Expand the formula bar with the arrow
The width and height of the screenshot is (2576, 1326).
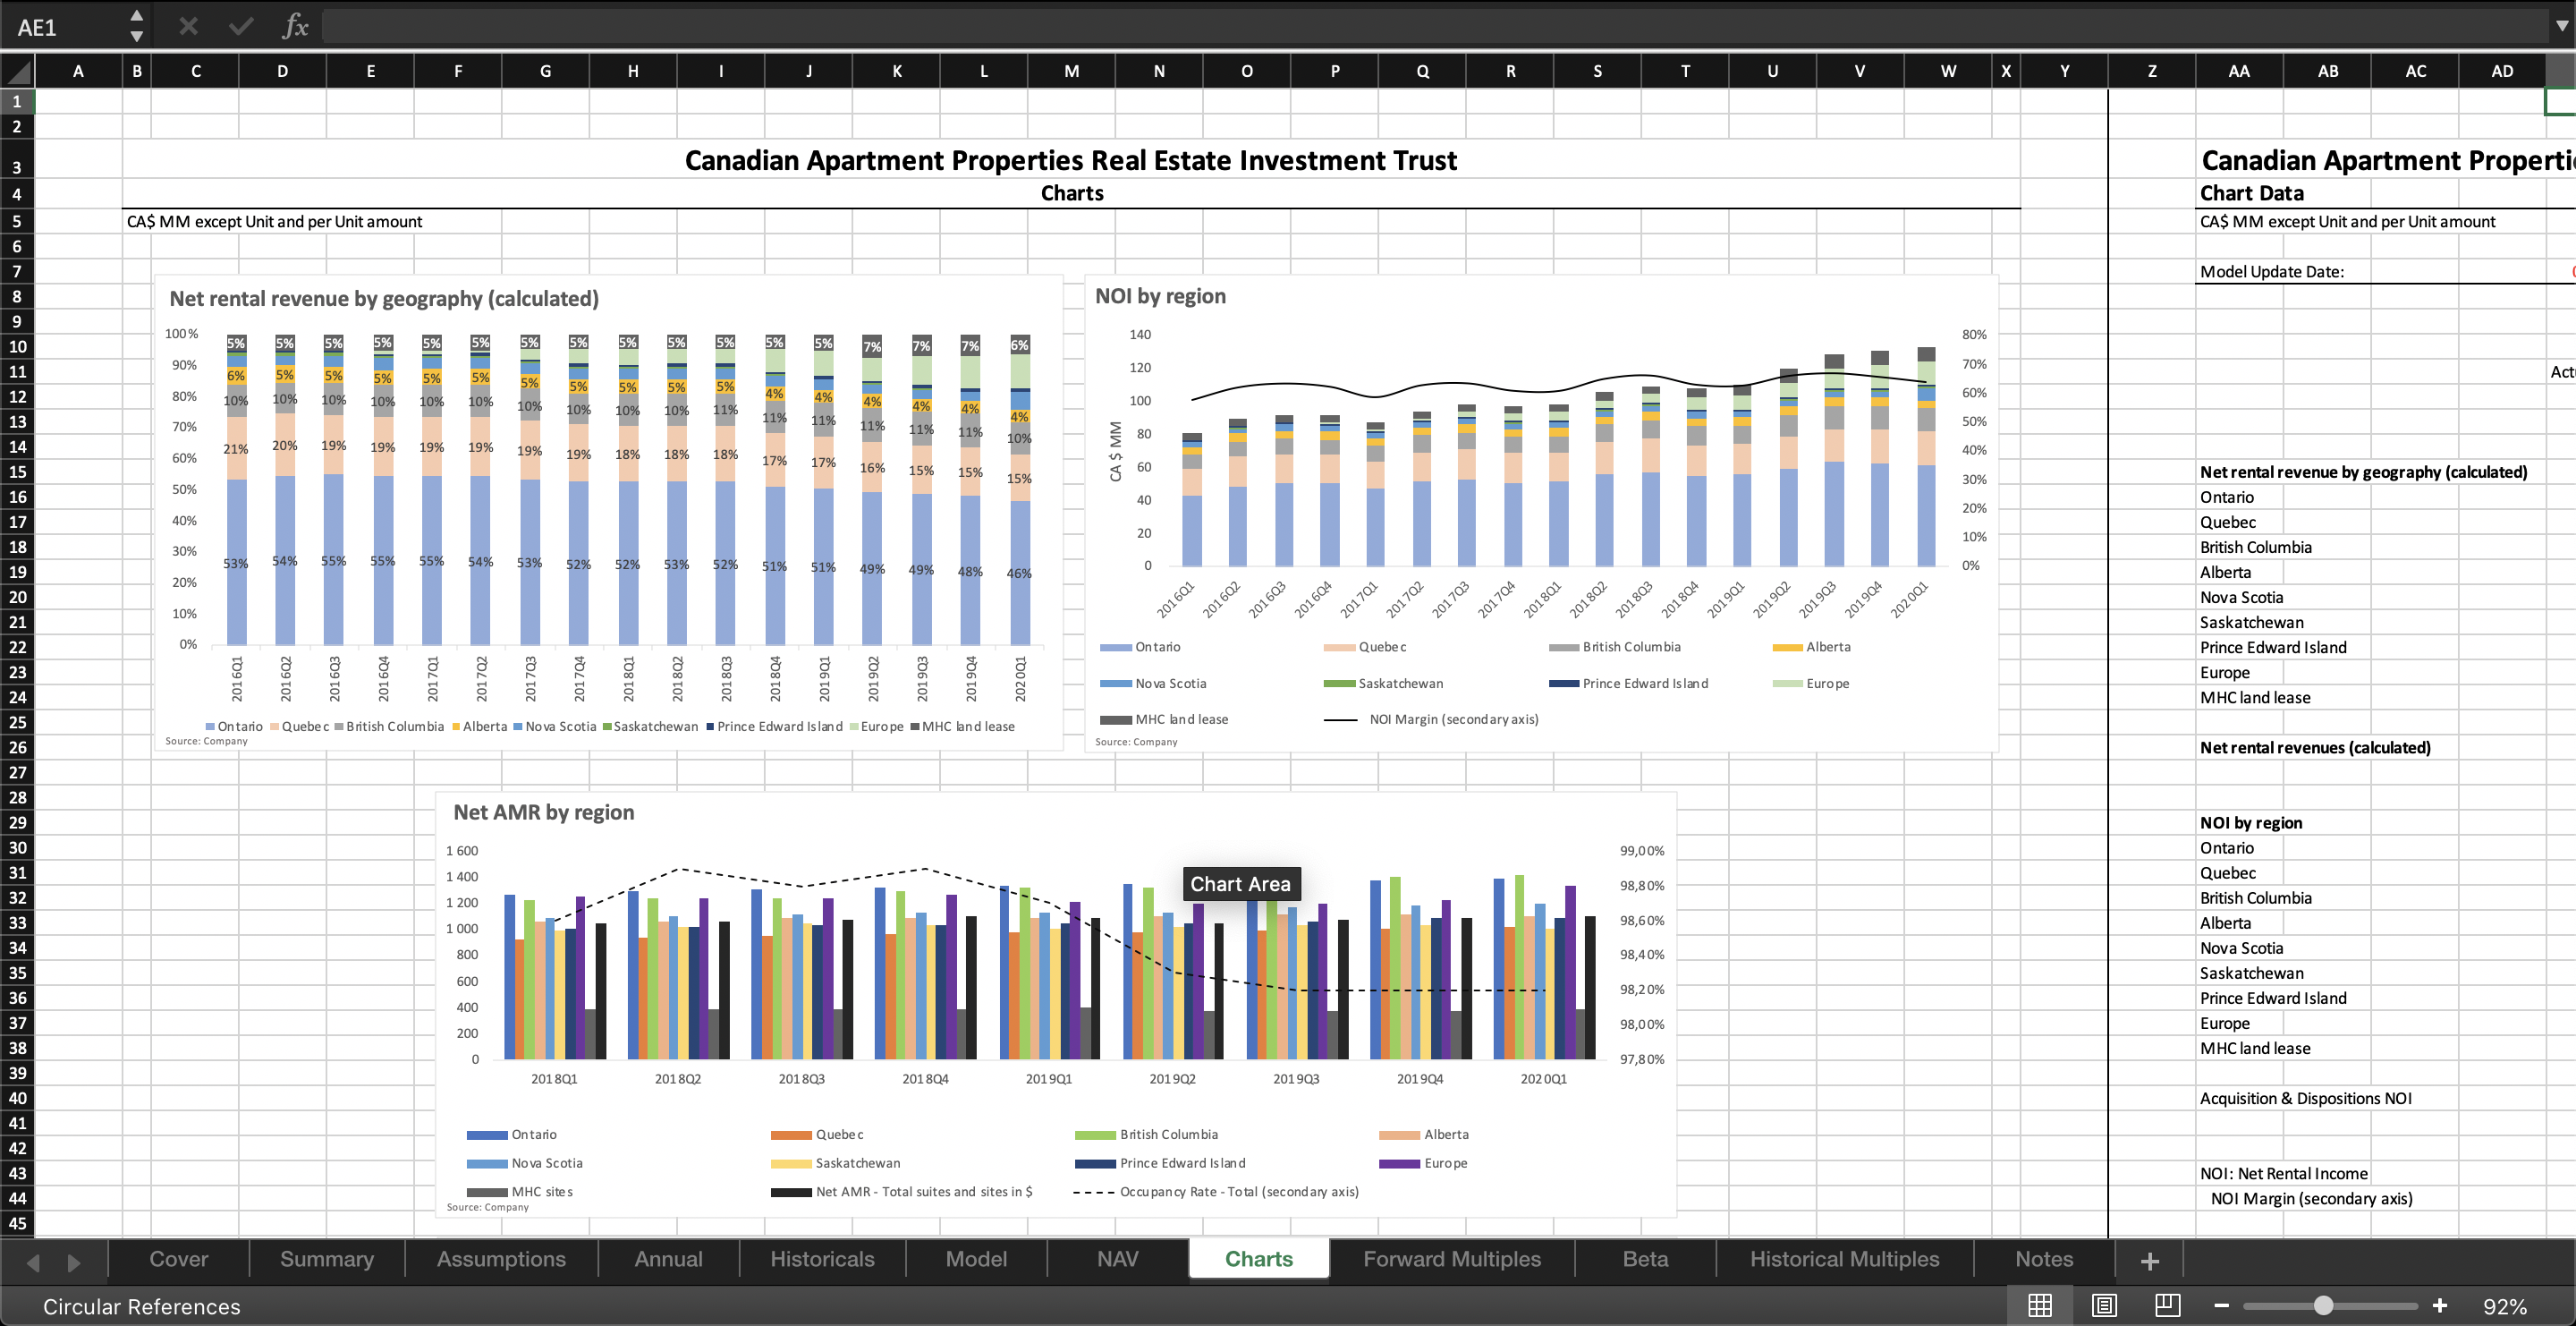pyautogui.click(x=2561, y=26)
